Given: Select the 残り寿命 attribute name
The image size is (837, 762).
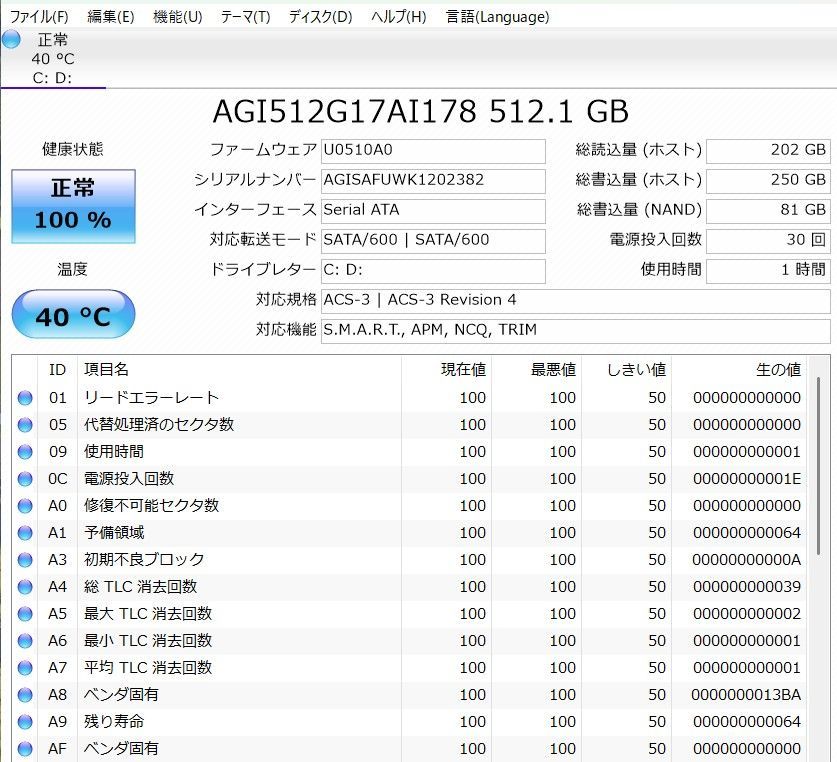Looking at the screenshot, I should tap(114, 721).
